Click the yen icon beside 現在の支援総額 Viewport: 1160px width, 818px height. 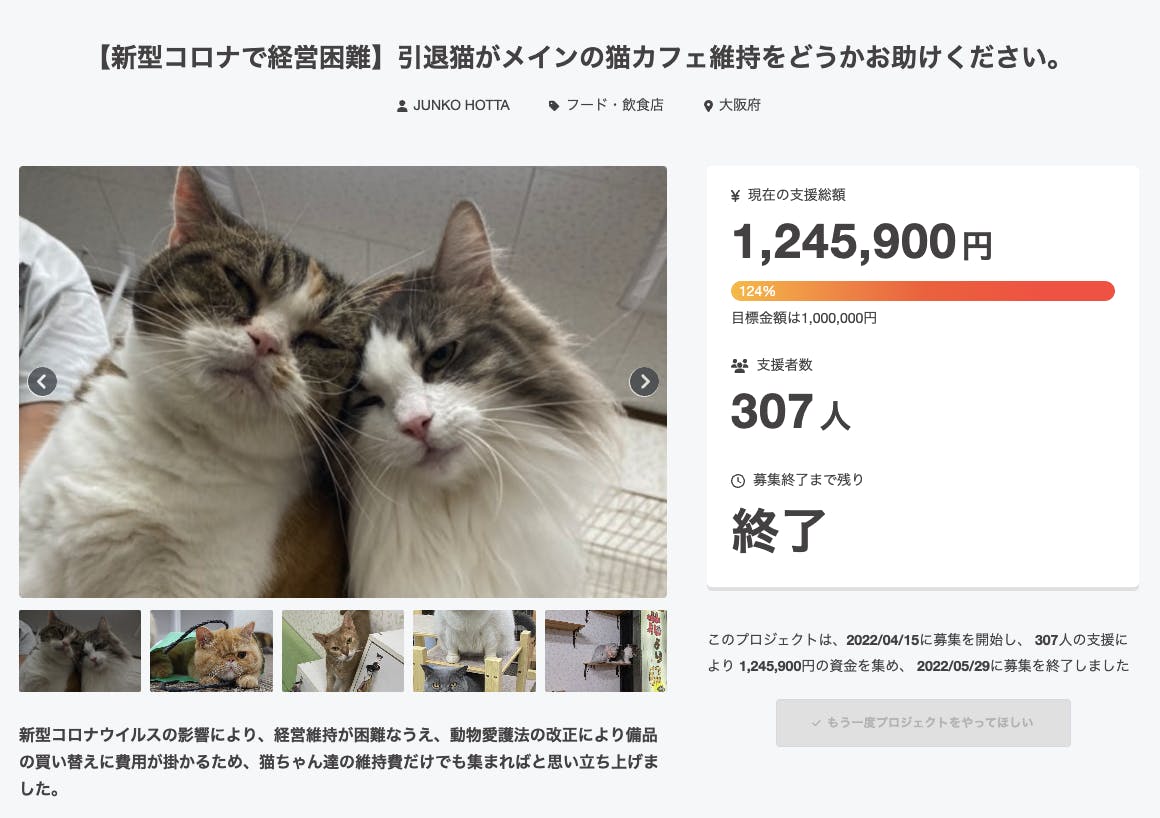tap(736, 196)
